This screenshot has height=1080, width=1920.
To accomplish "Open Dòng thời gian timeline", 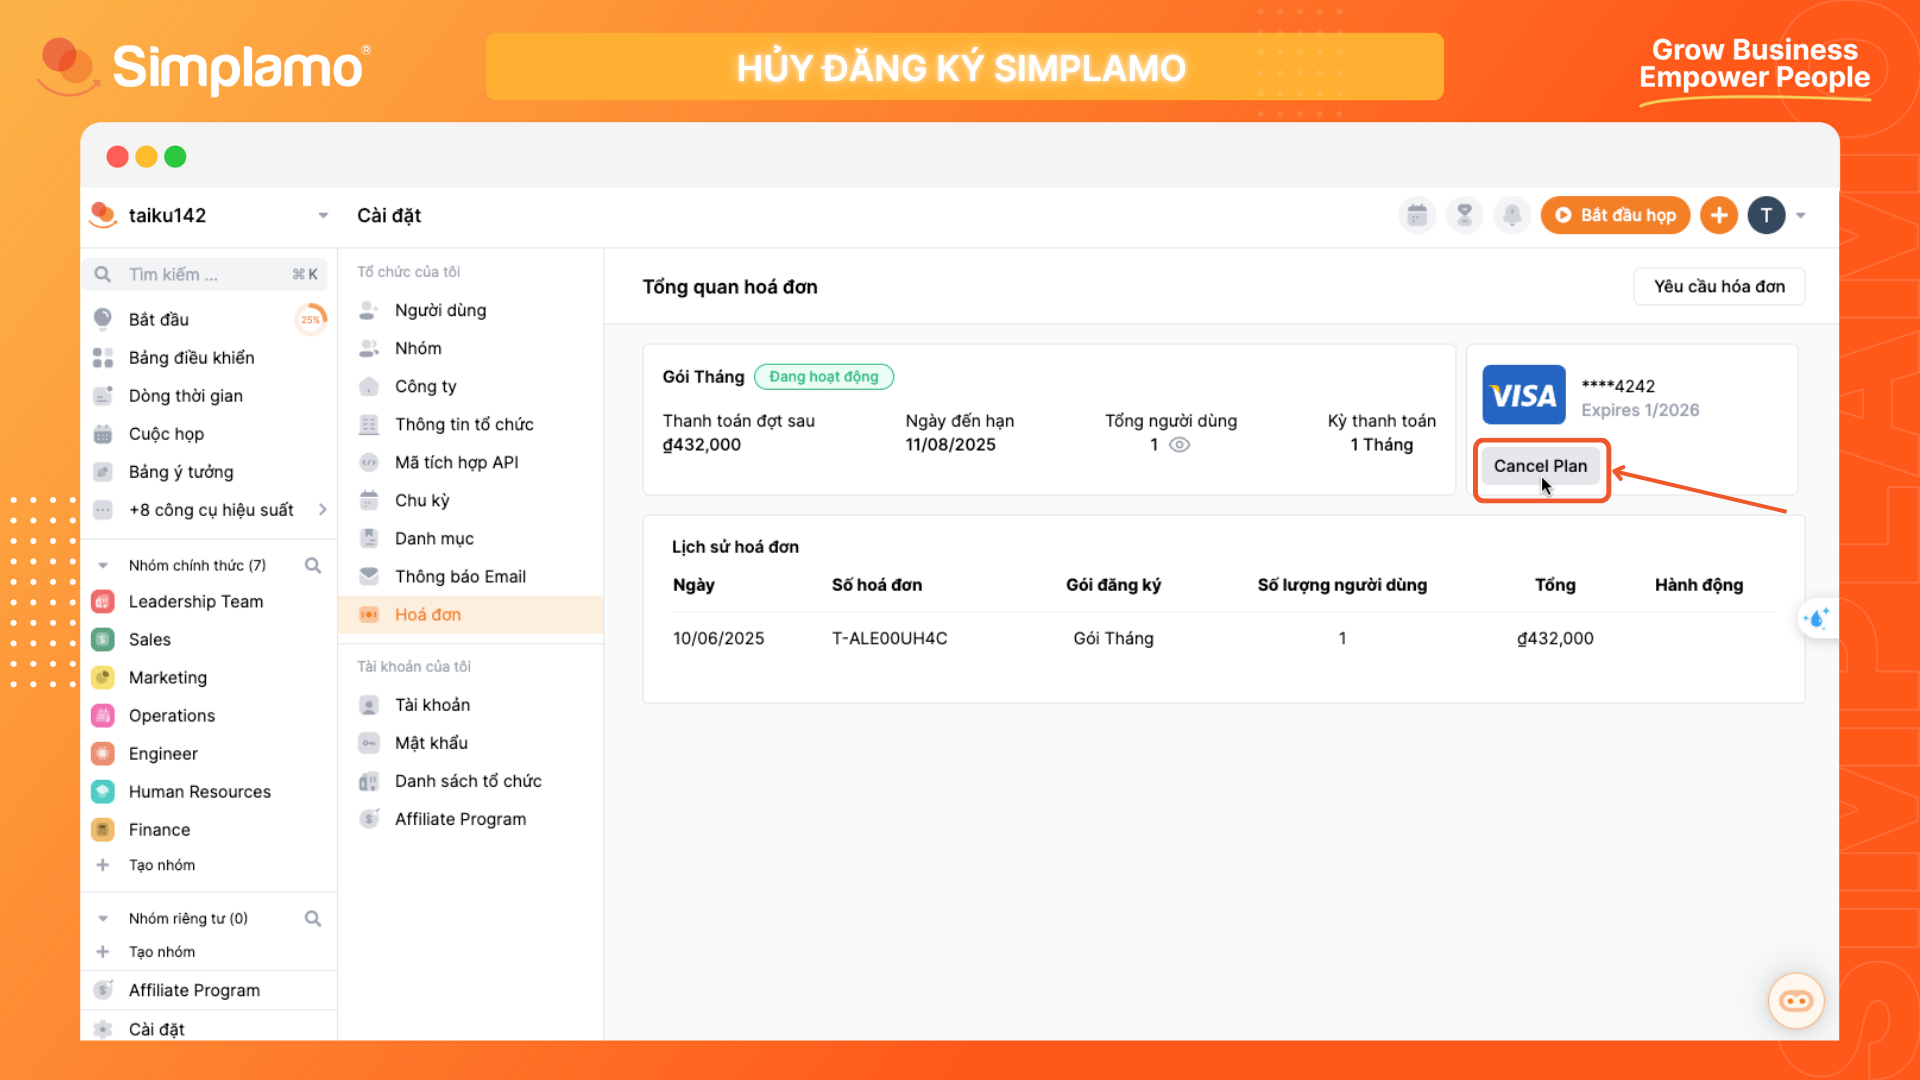I will tap(185, 395).
